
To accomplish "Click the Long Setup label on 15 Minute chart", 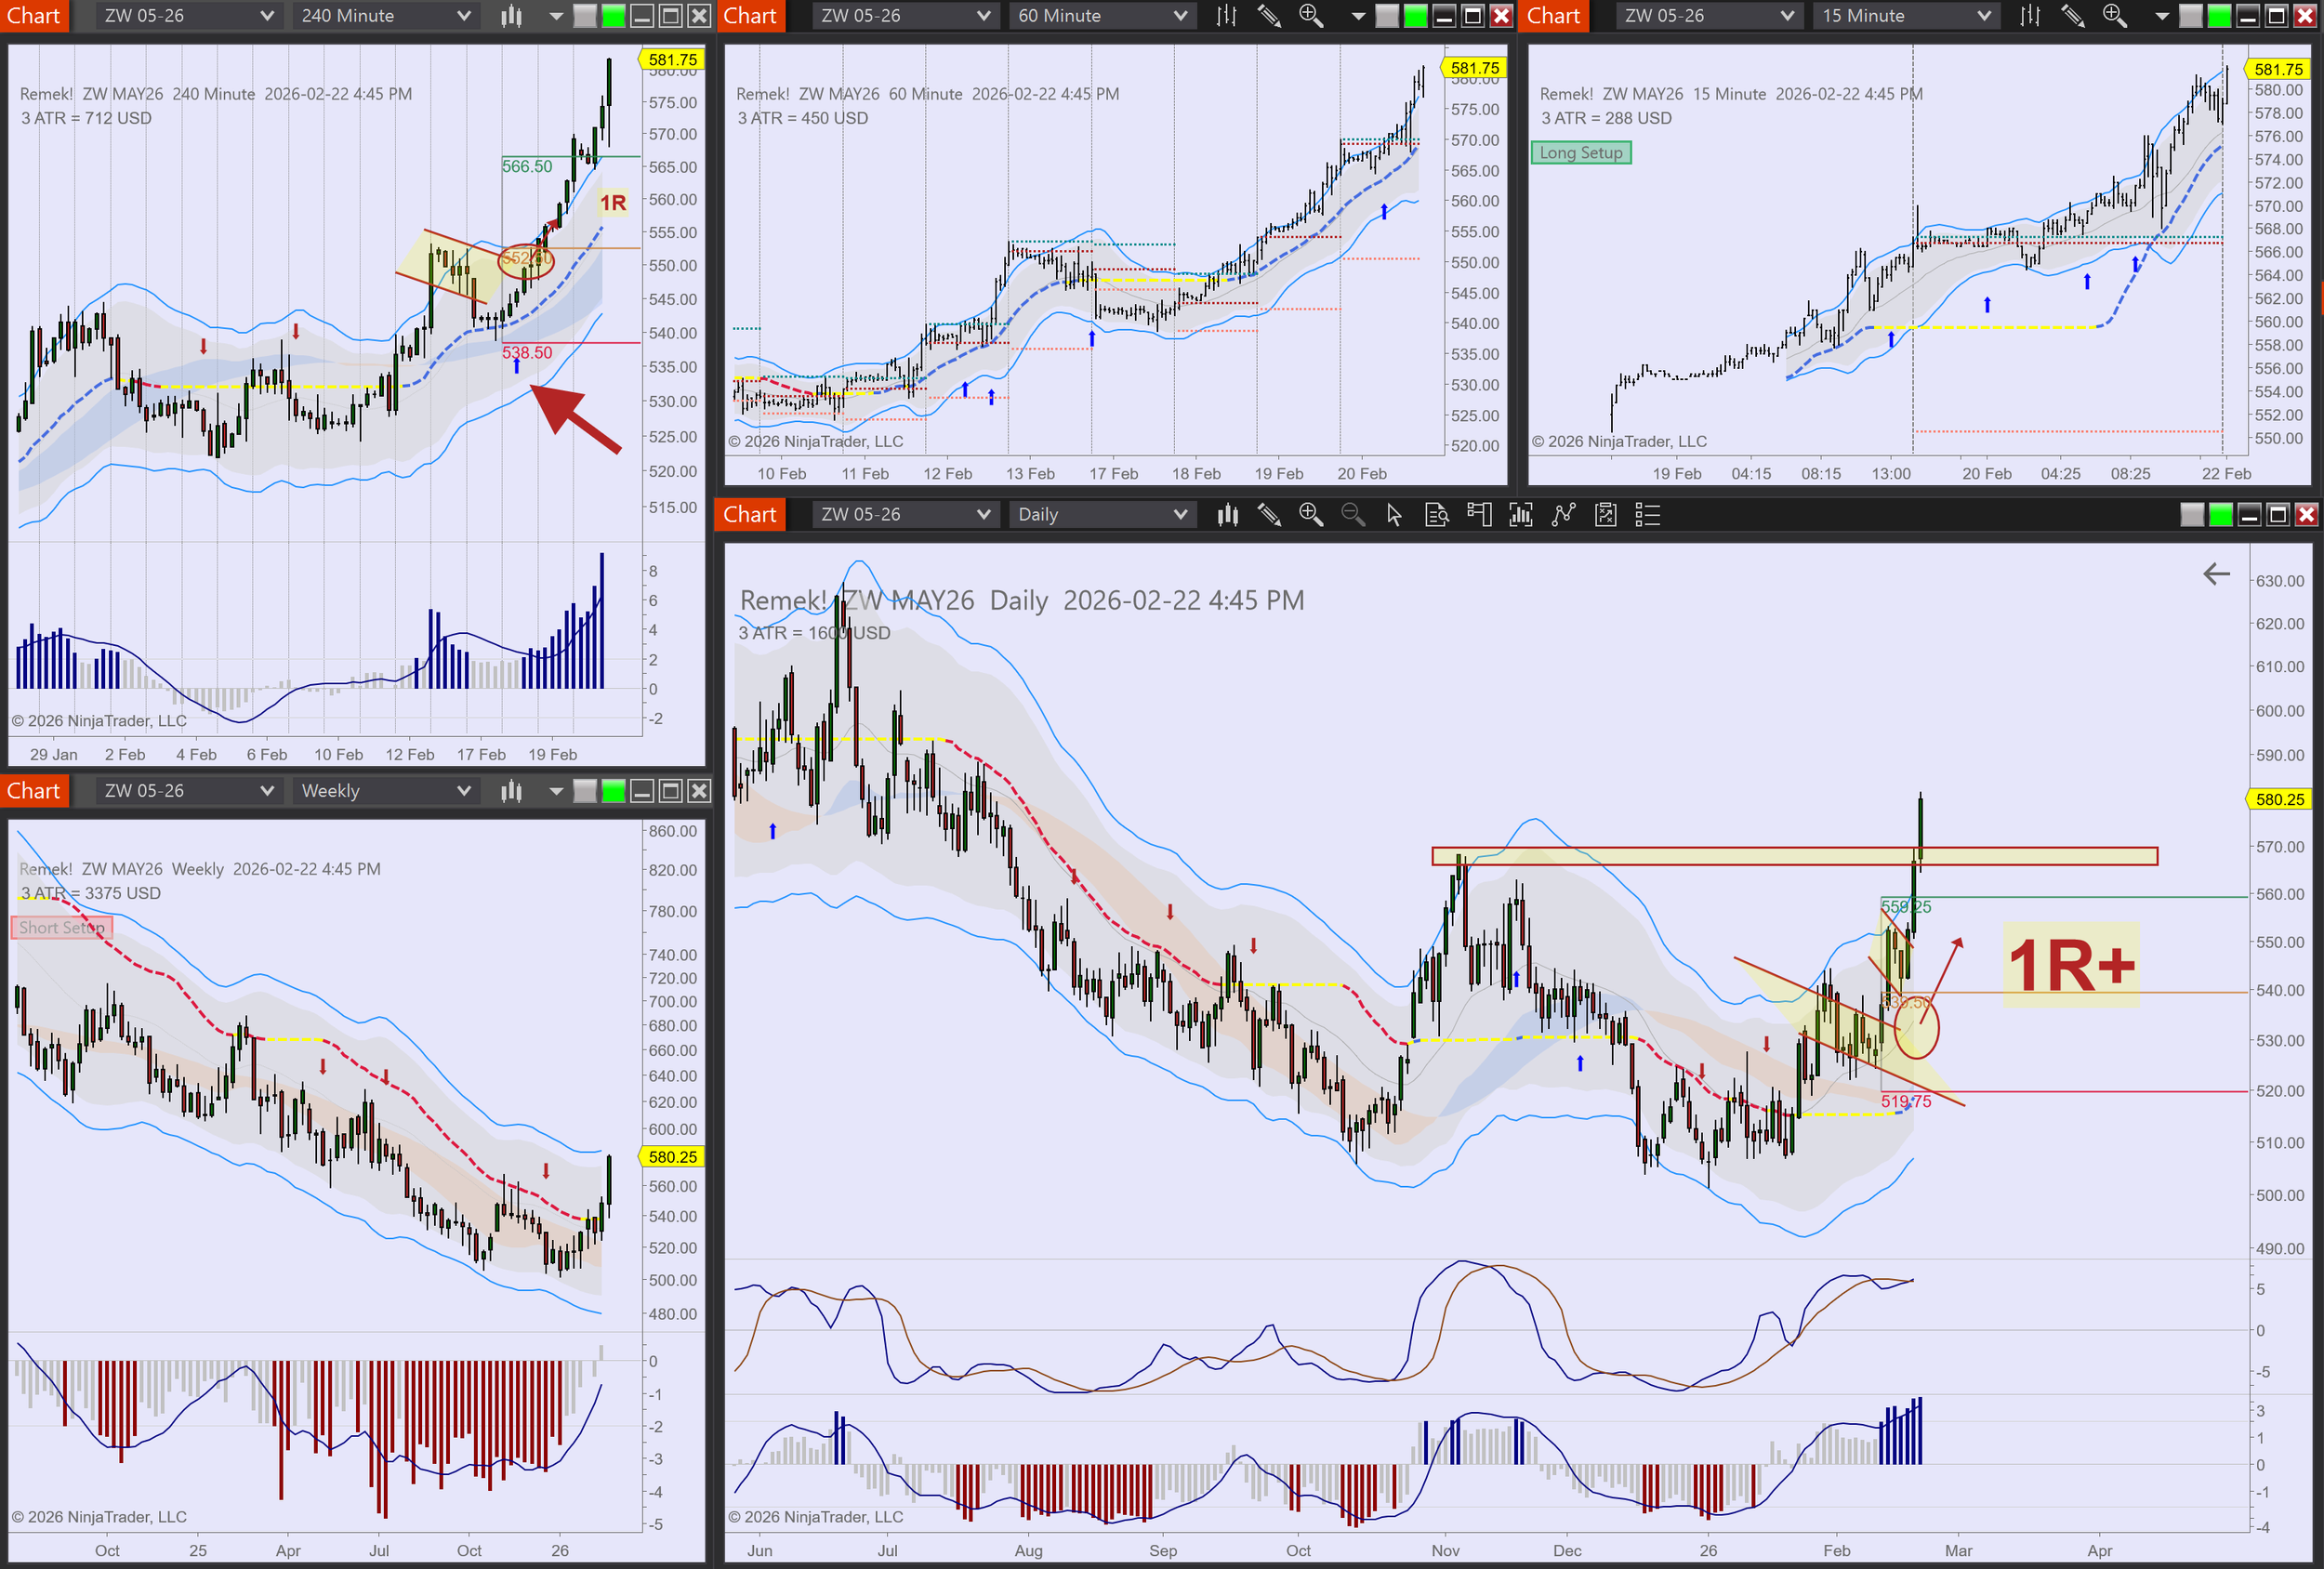I will (x=1580, y=153).
